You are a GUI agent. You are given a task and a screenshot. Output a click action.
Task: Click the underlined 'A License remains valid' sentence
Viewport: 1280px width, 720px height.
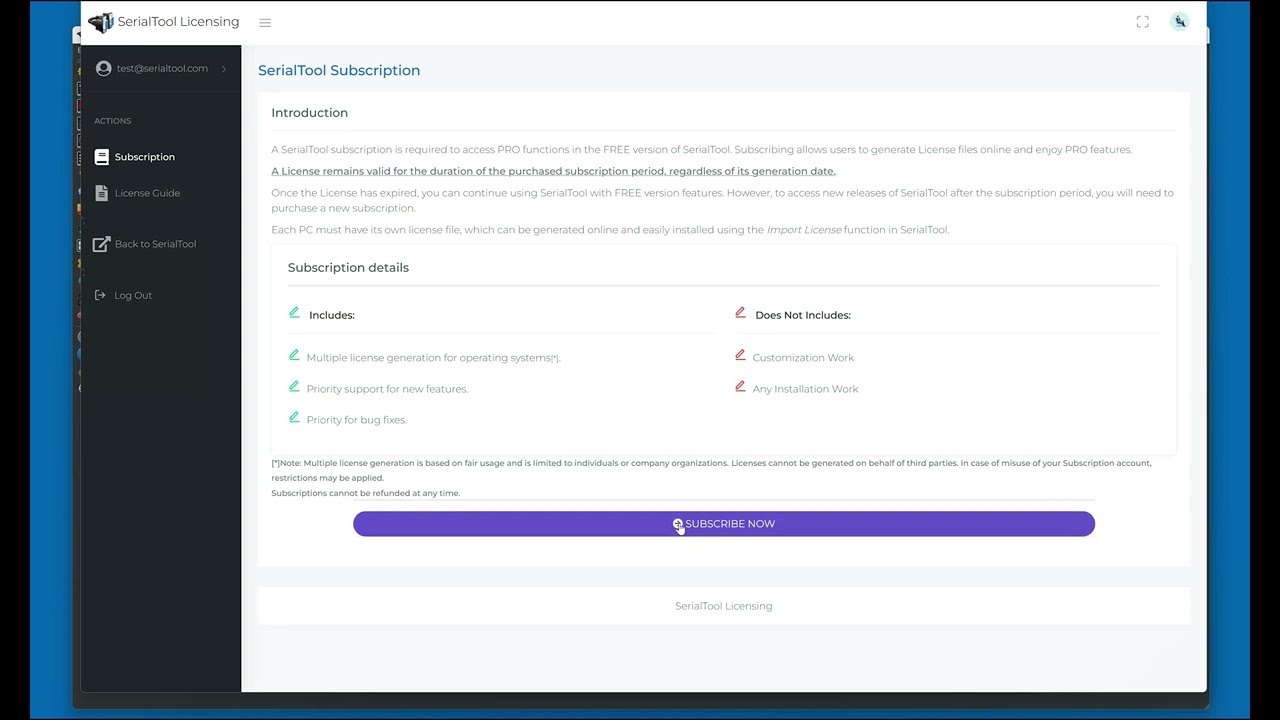[x=553, y=171]
